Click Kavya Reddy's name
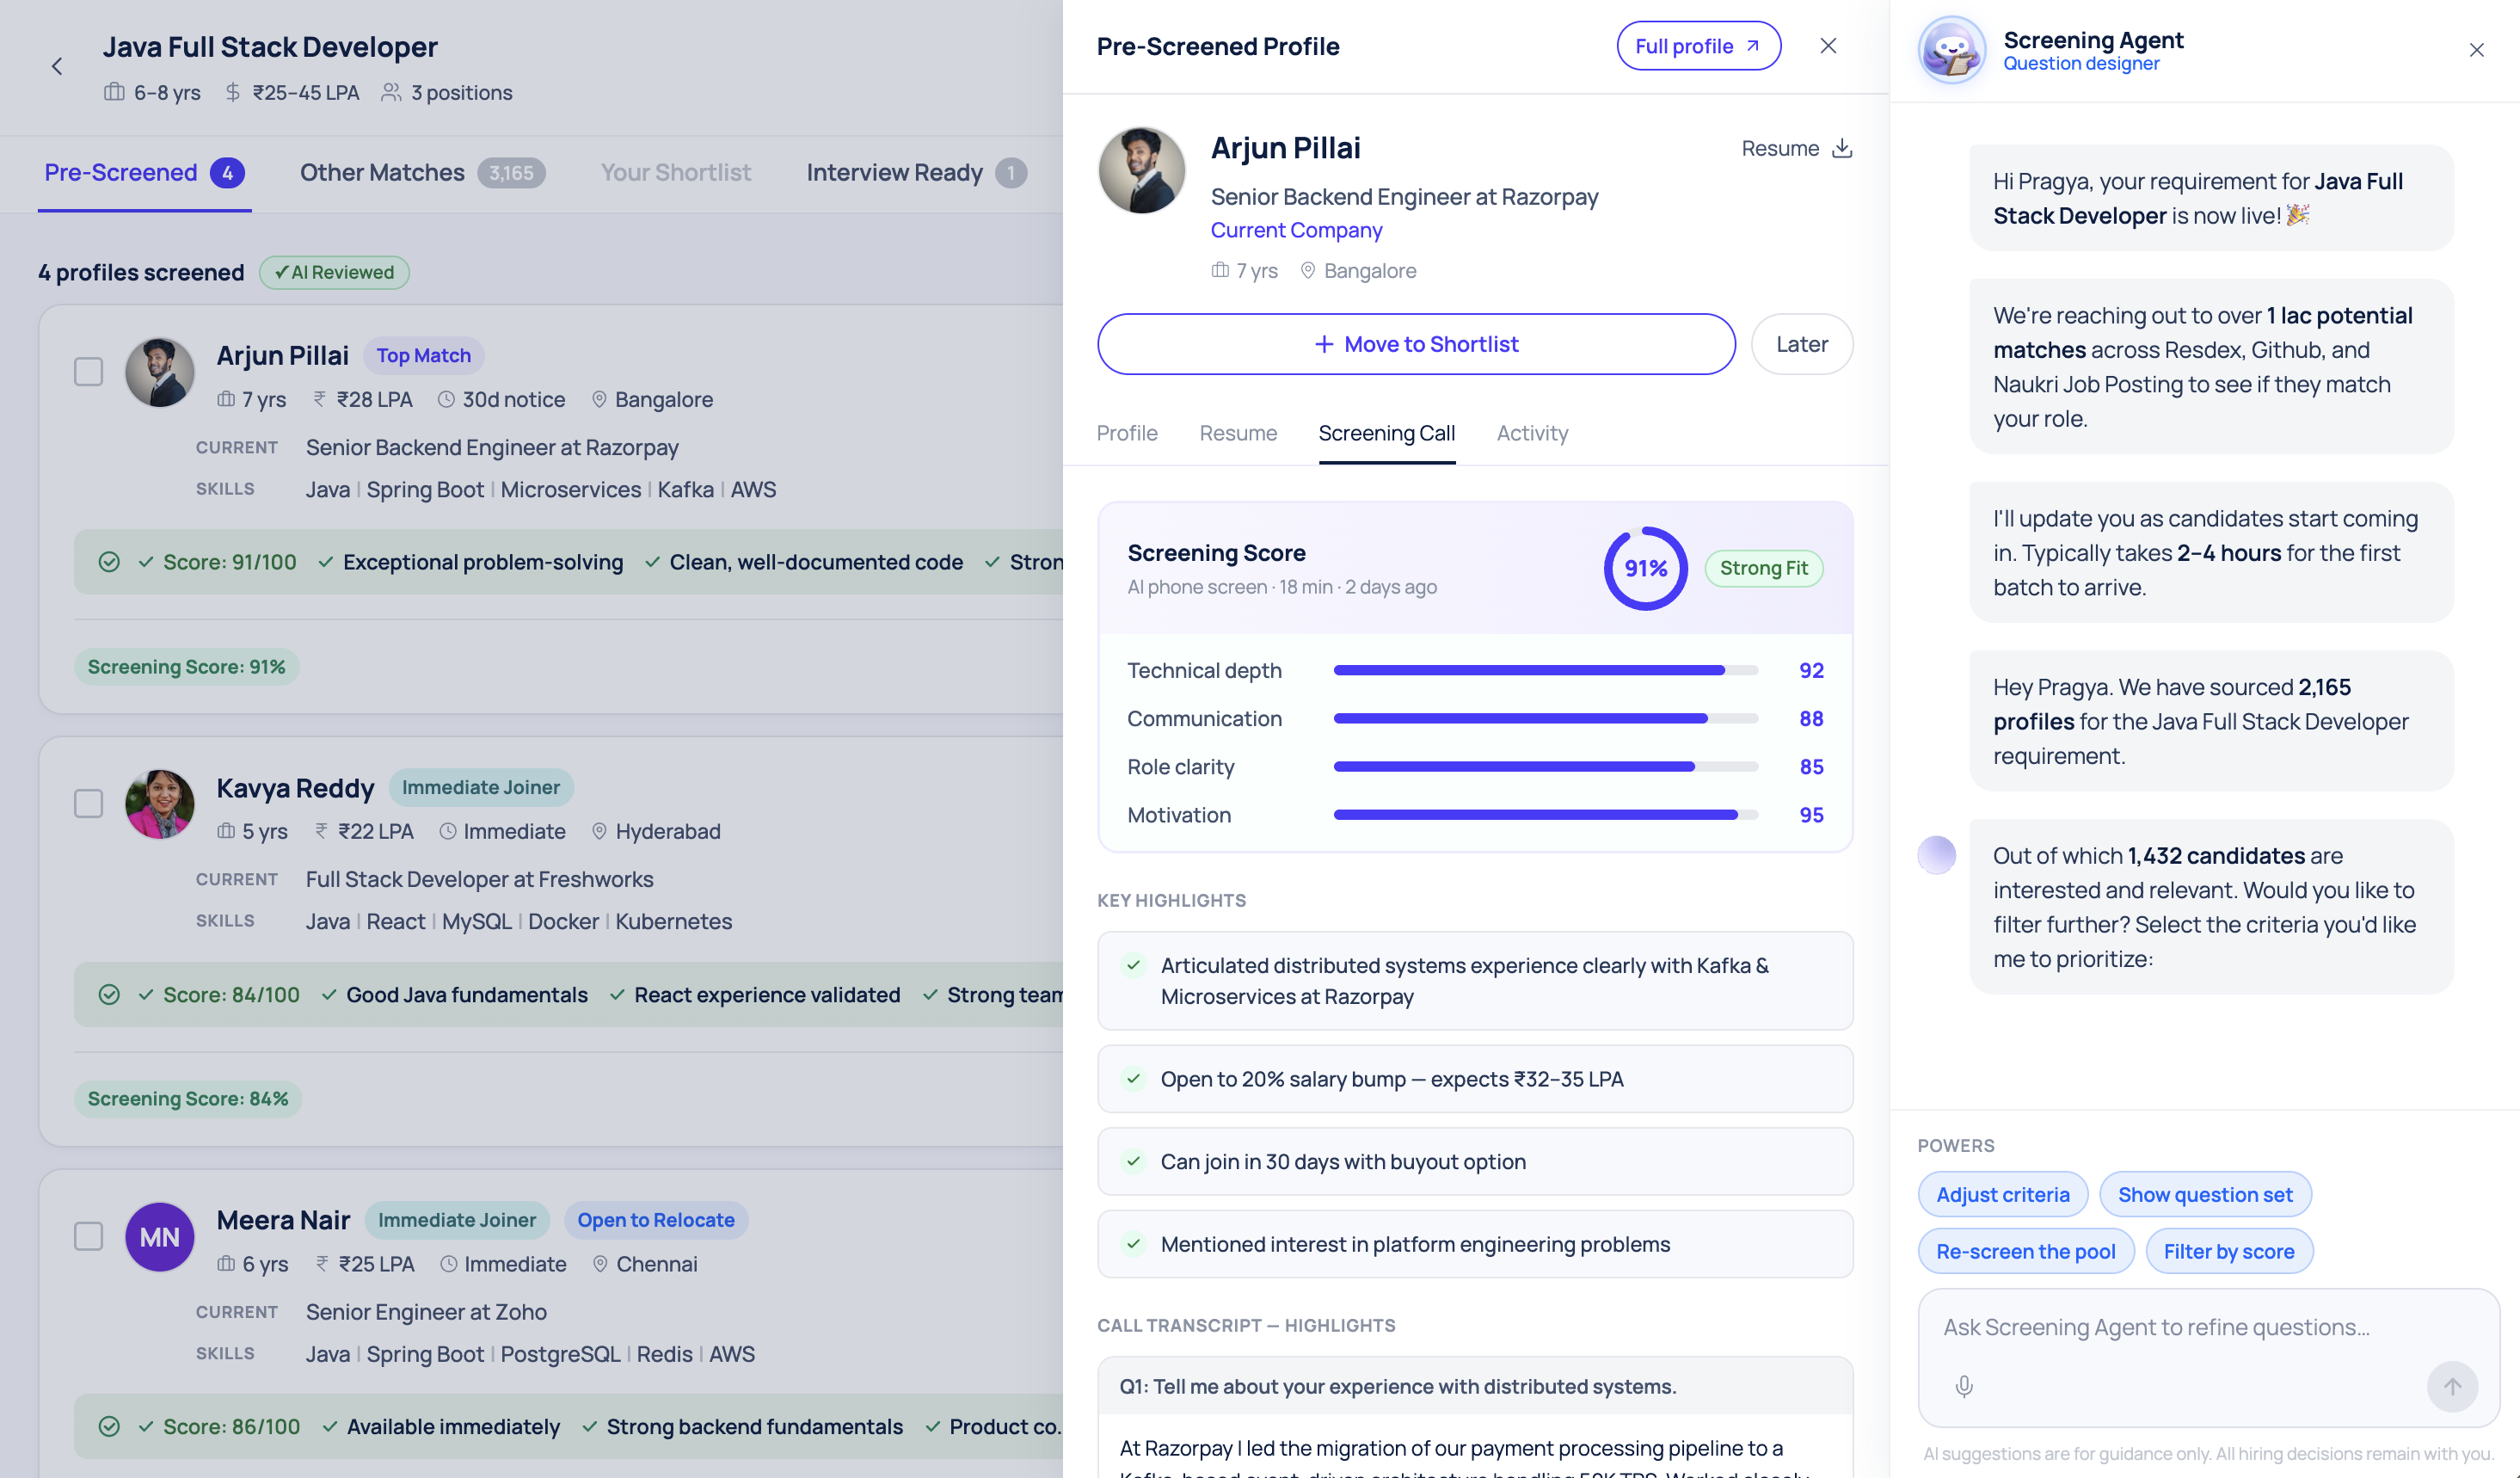The width and height of the screenshot is (2520, 1478). coord(295,788)
